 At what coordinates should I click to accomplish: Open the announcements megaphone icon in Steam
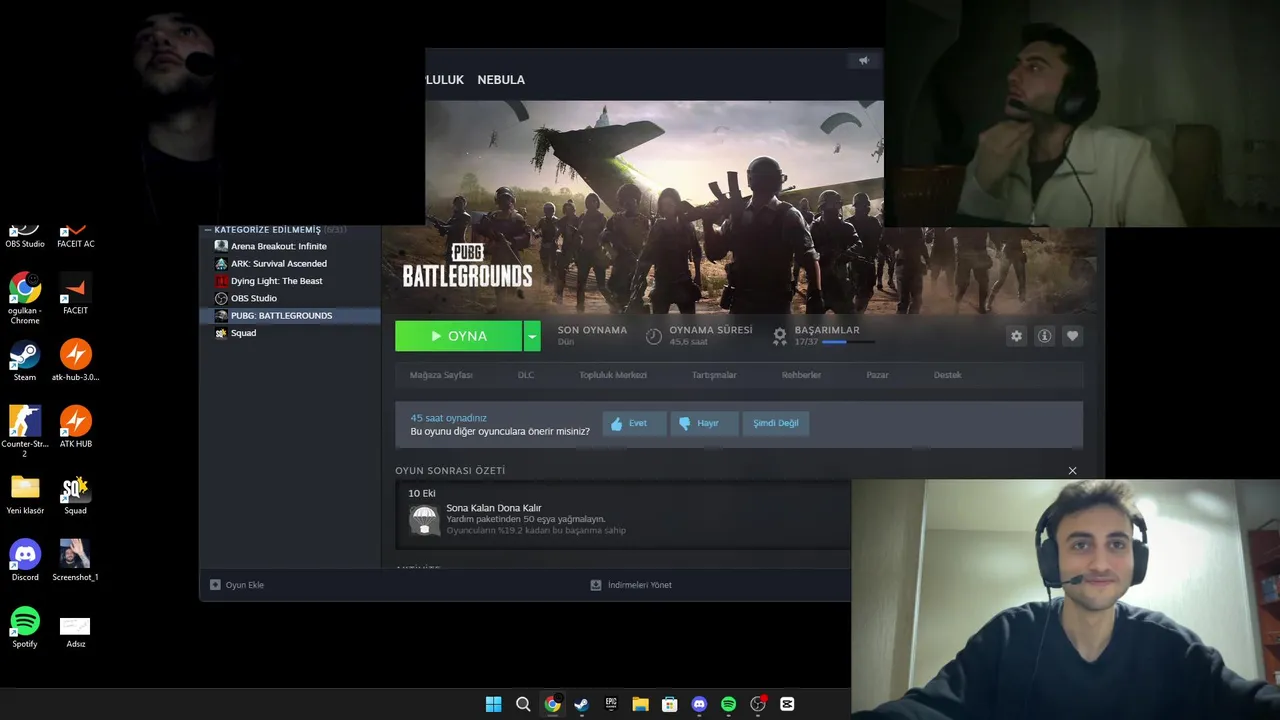tap(864, 60)
